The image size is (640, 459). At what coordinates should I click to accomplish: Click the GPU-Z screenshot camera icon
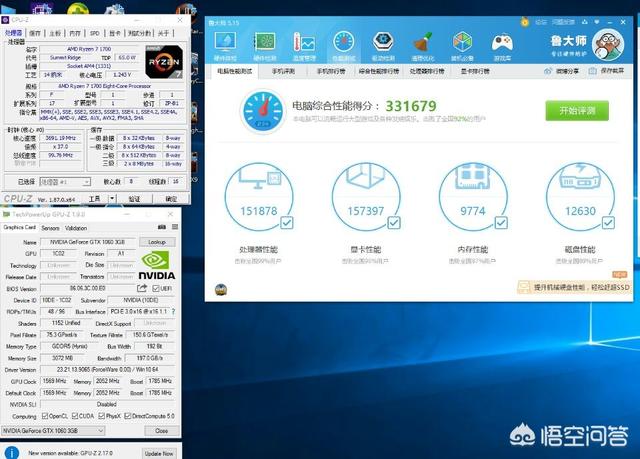(x=162, y=227)
